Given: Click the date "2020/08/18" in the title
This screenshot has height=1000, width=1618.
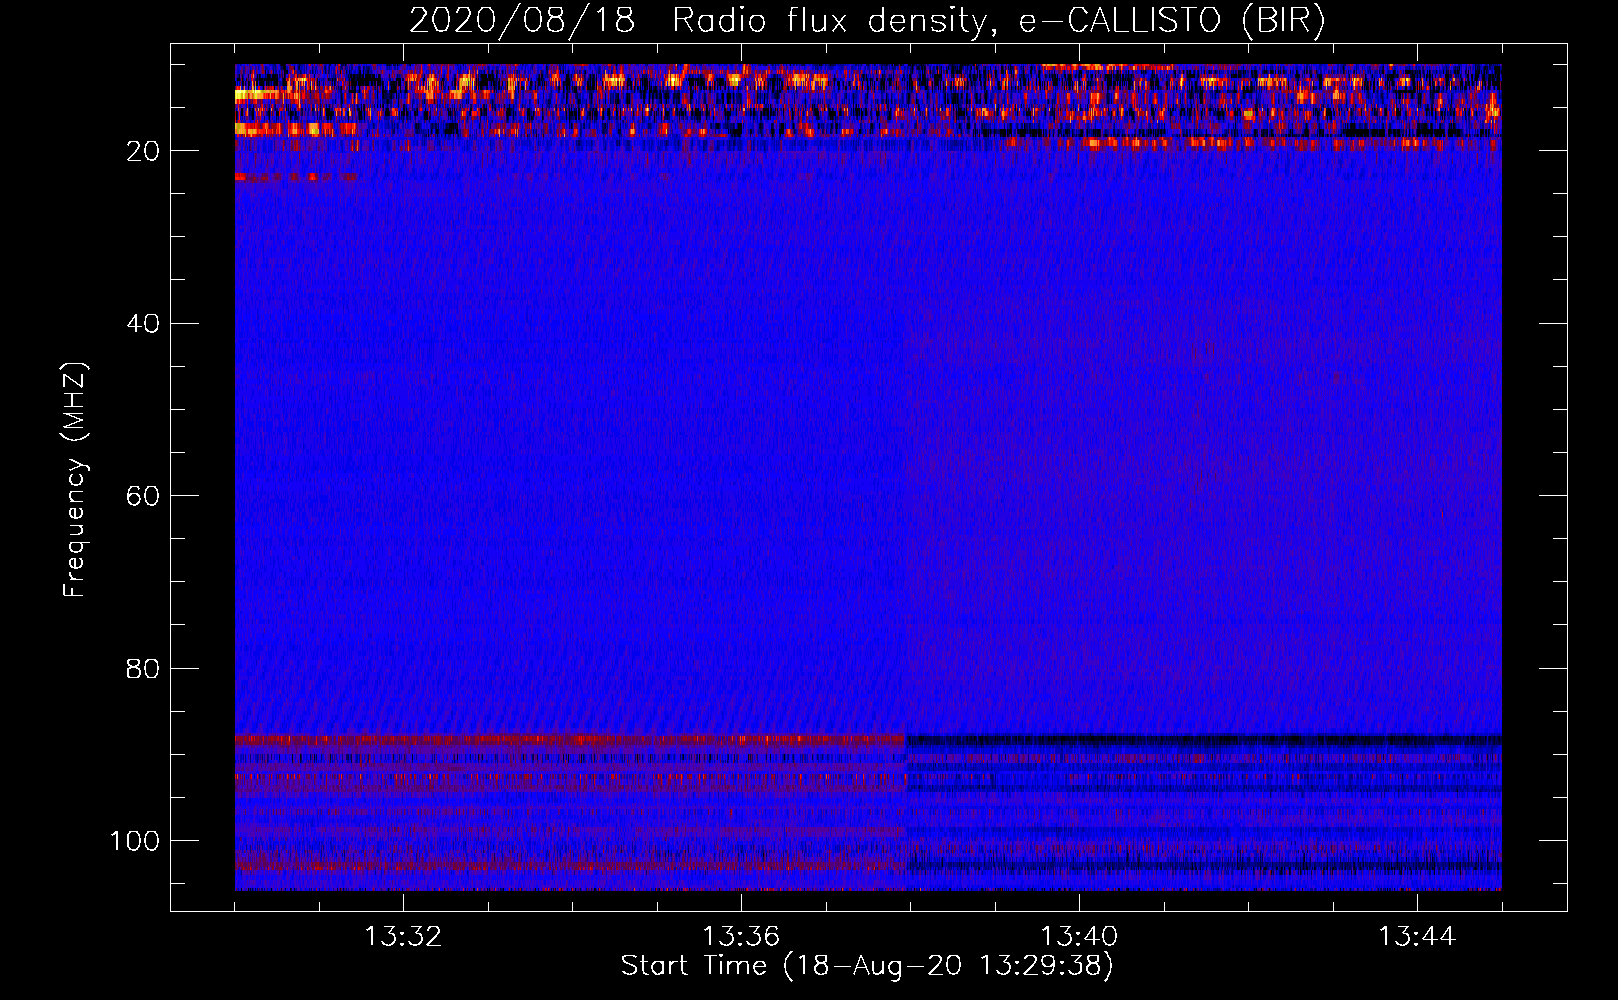Looking at the screenshot, I should pos(522,21).
